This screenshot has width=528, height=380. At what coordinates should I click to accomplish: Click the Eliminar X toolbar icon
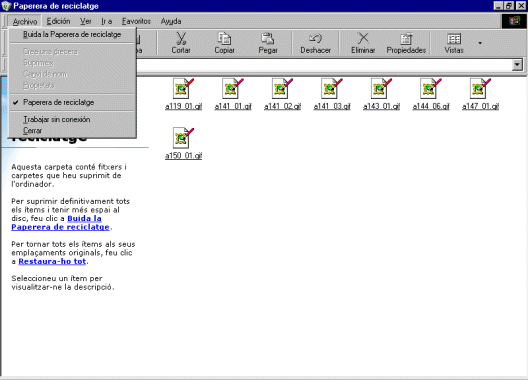pos(363,38)
